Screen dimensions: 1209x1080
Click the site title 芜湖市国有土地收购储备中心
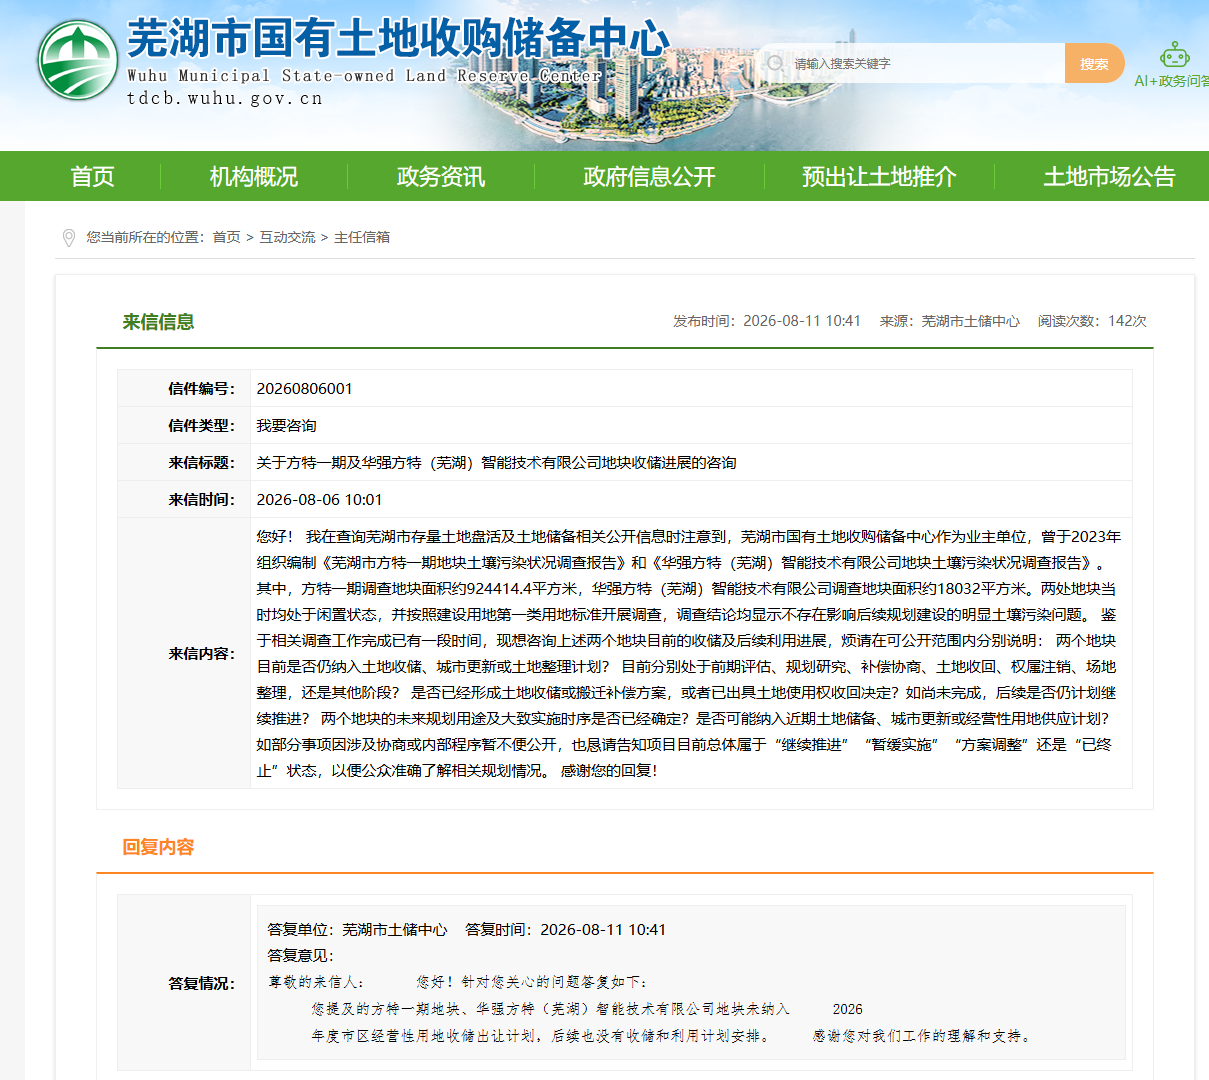pos(398,38)
